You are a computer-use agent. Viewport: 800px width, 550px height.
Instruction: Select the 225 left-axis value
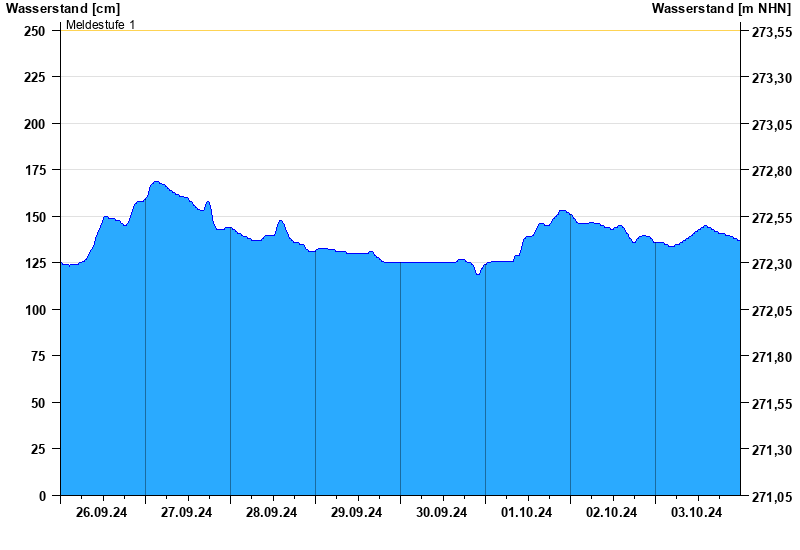tap(35, 77)
